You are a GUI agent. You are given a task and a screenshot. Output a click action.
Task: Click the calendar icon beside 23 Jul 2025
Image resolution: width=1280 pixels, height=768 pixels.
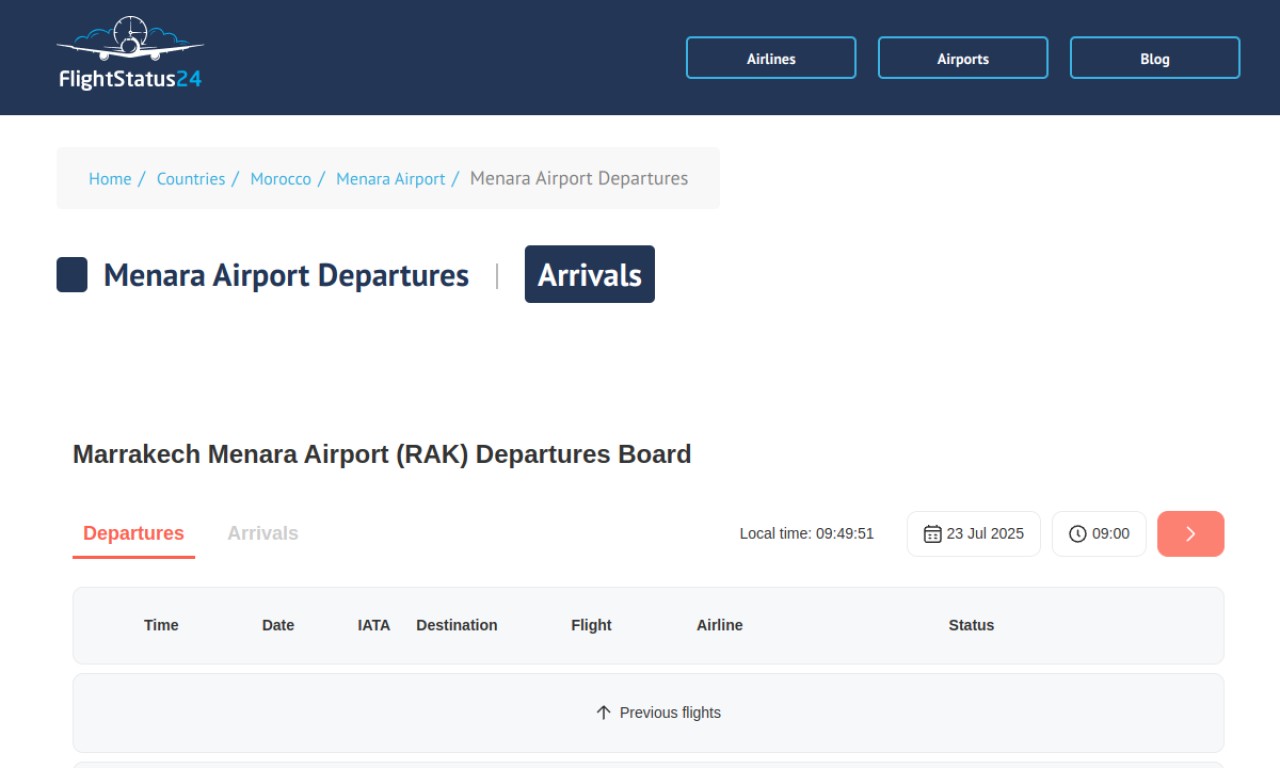(932, 534)
